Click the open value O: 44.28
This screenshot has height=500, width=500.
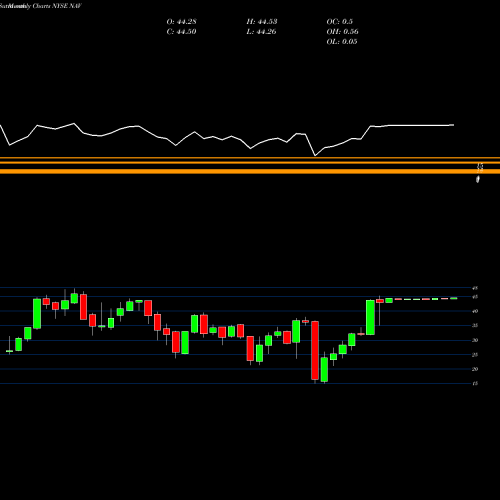[x=181, y=22]
